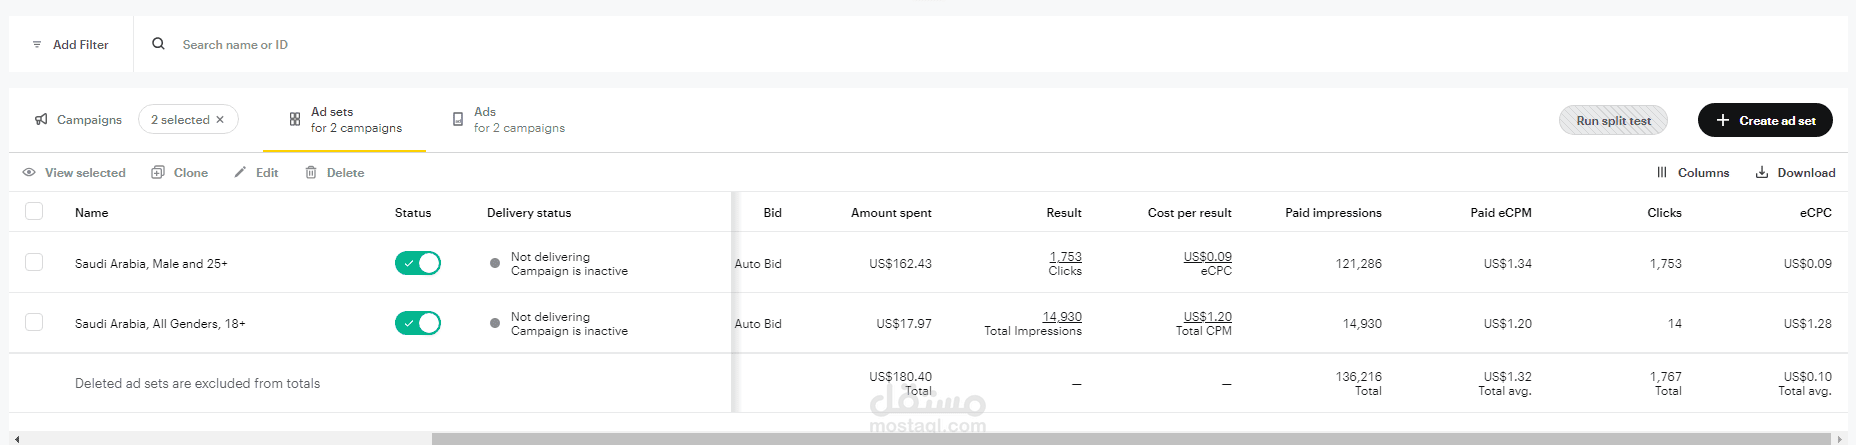Image resolution: width=1856 pixels, height=445 pixels.
Task: Open ad set Saudi Arabia, All Genders, 18+
Action: pyautogui.click(x=160, y=324)
